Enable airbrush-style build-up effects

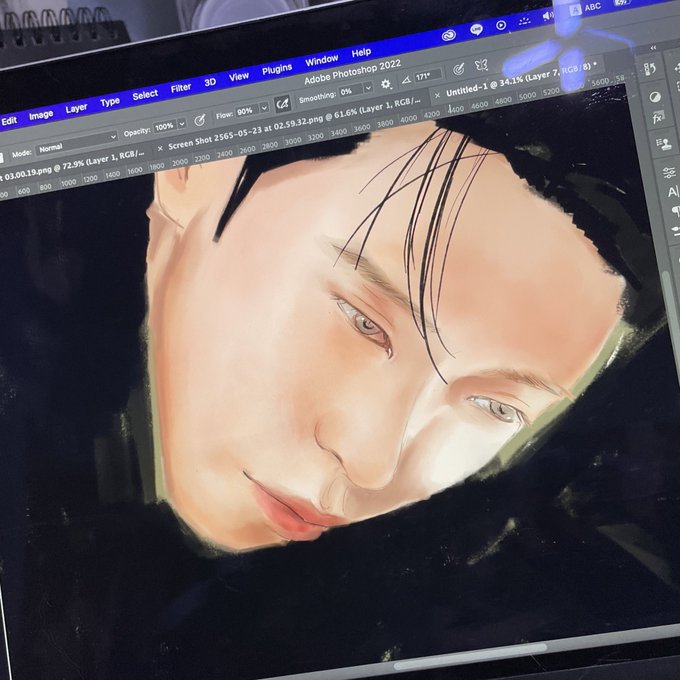point(283,104)
